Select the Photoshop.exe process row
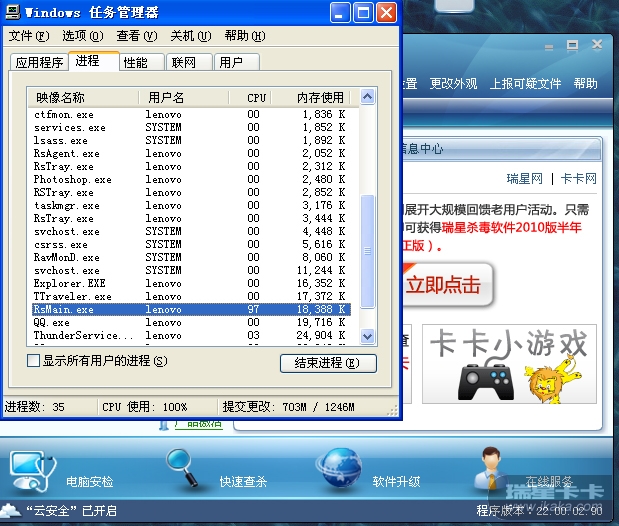This screenshot has height=526, width=619. tap(191, 180)
